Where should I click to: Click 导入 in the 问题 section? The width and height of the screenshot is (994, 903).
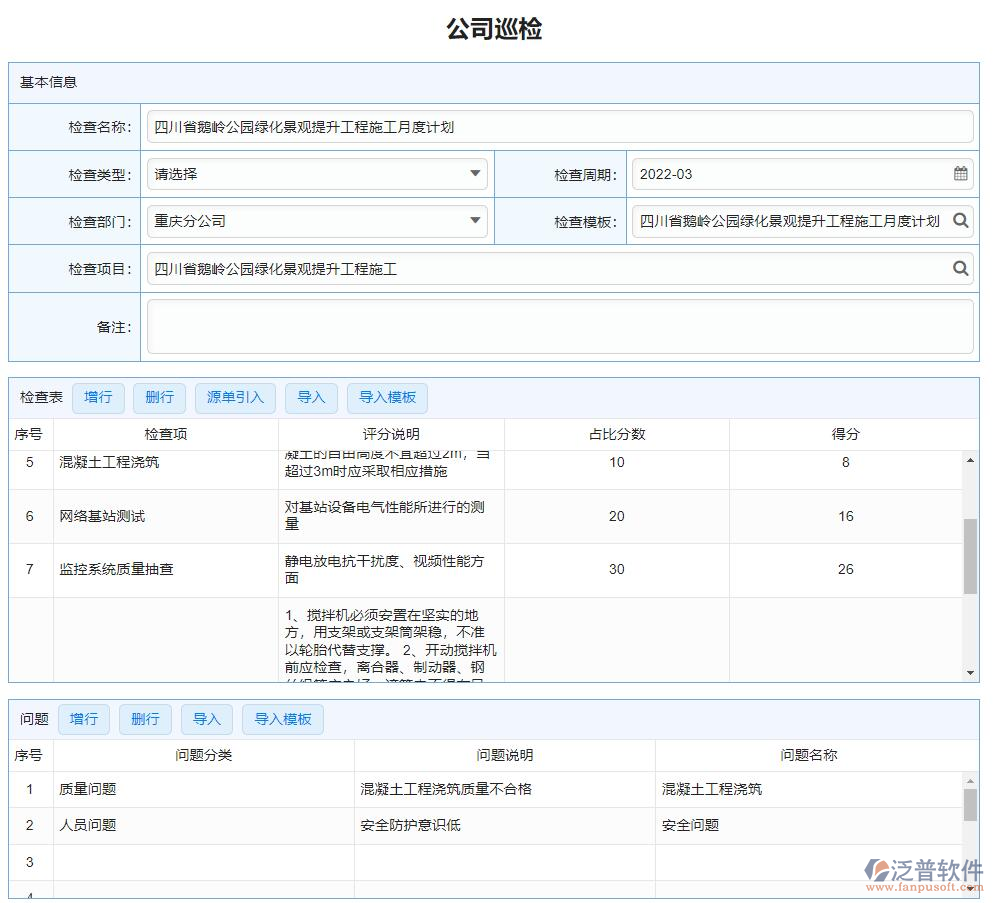(206, 719)
